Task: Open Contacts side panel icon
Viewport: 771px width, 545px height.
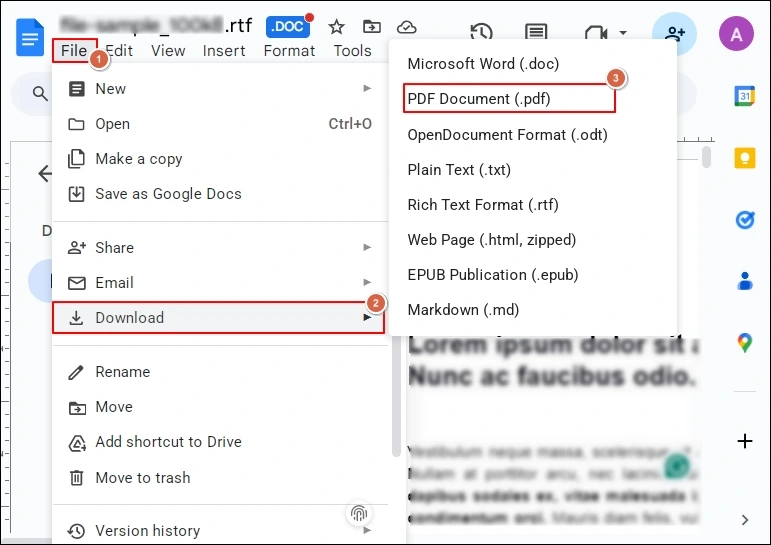Action: point(744,281)
